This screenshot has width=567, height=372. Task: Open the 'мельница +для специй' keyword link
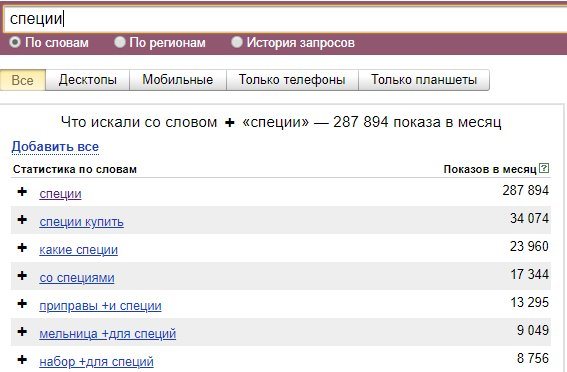click(107, 333)
